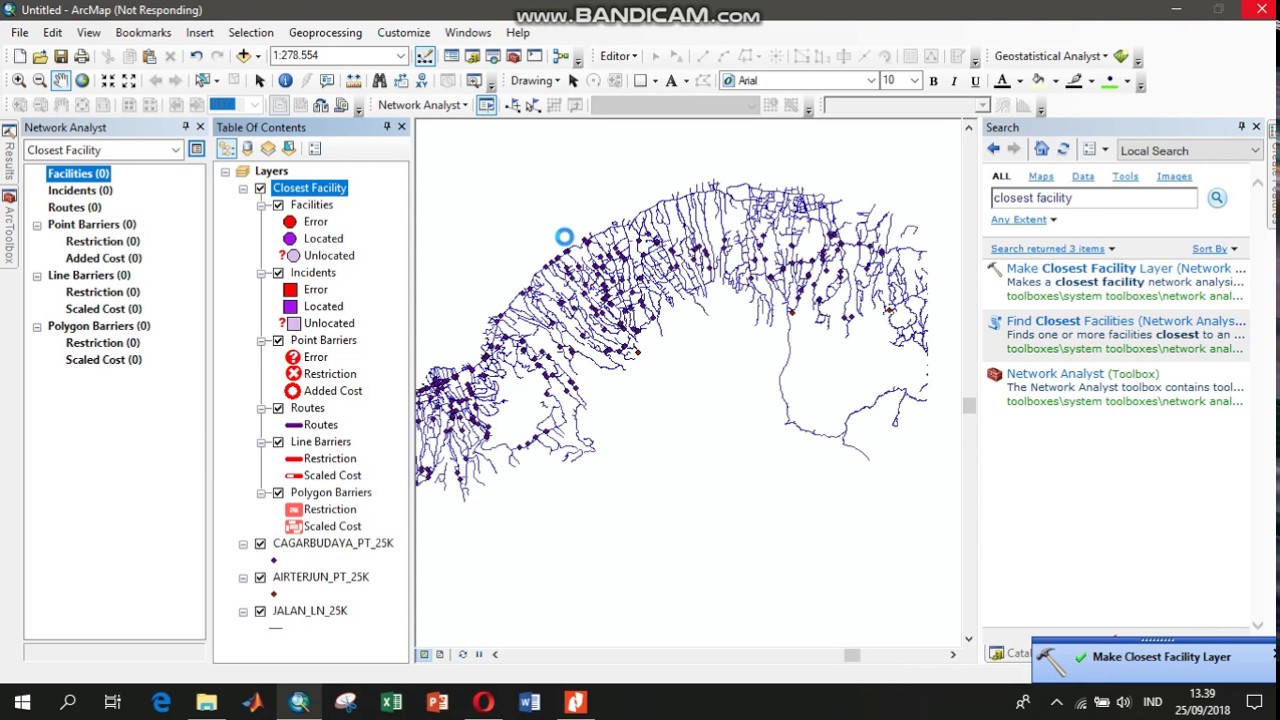The height and width of the screenshot is (720, 1280).
Task: Open Geostatistical Wizard icon
Action: point(1121,56)
